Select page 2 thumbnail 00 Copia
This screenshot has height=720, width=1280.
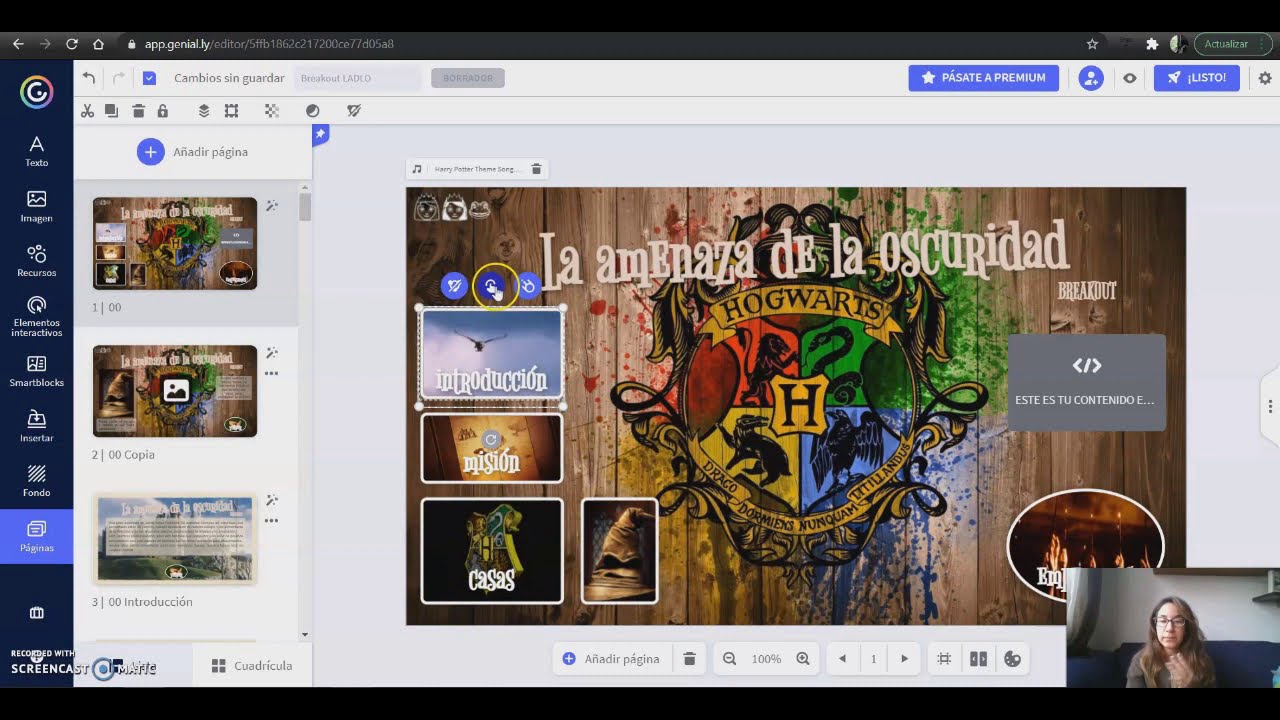pos(175,391)
